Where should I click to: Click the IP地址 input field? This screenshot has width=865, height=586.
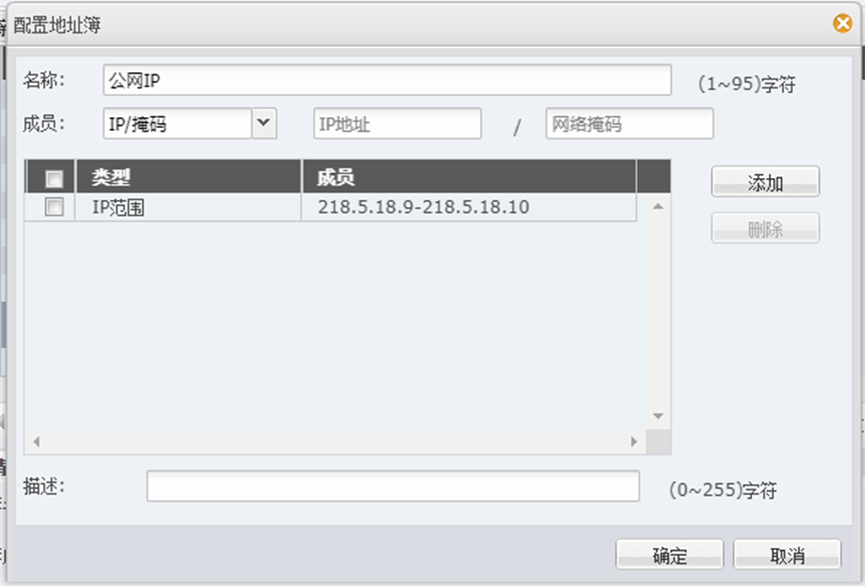tap(397, 123)
